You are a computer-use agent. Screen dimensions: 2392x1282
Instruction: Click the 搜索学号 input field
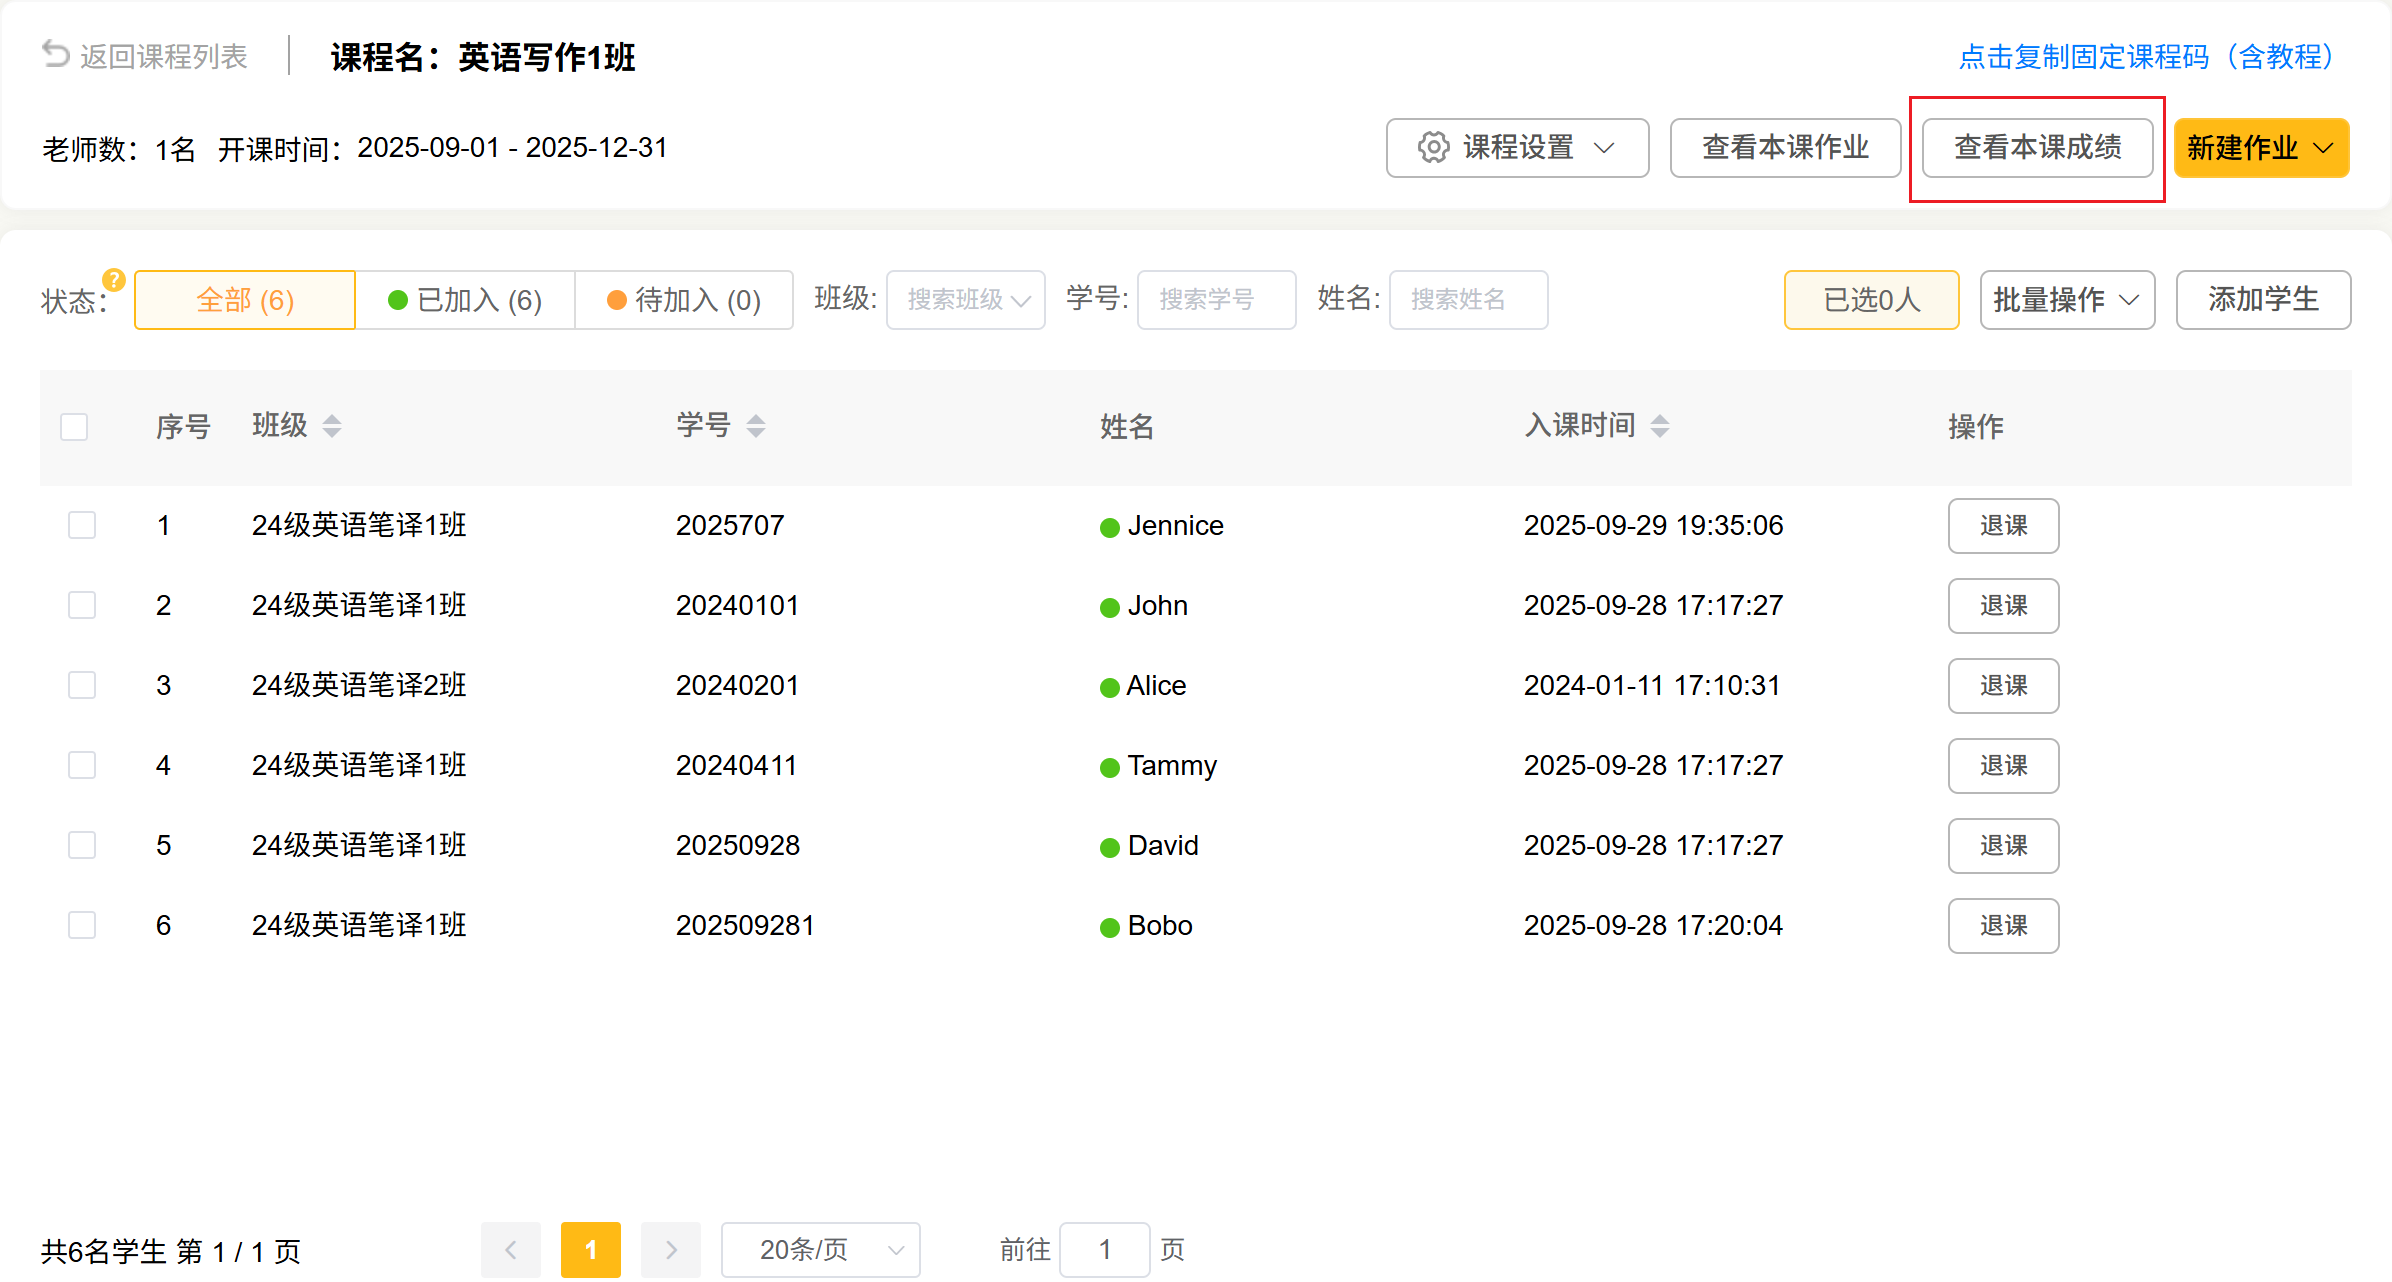pos(1216,300)
